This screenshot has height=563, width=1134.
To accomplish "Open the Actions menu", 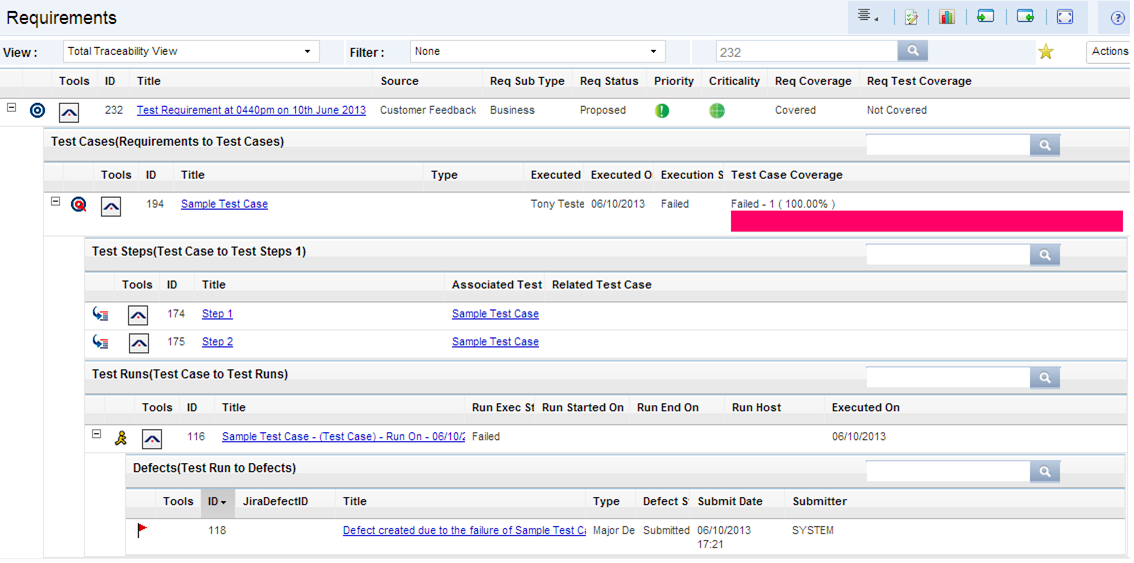I will 1109,51.
